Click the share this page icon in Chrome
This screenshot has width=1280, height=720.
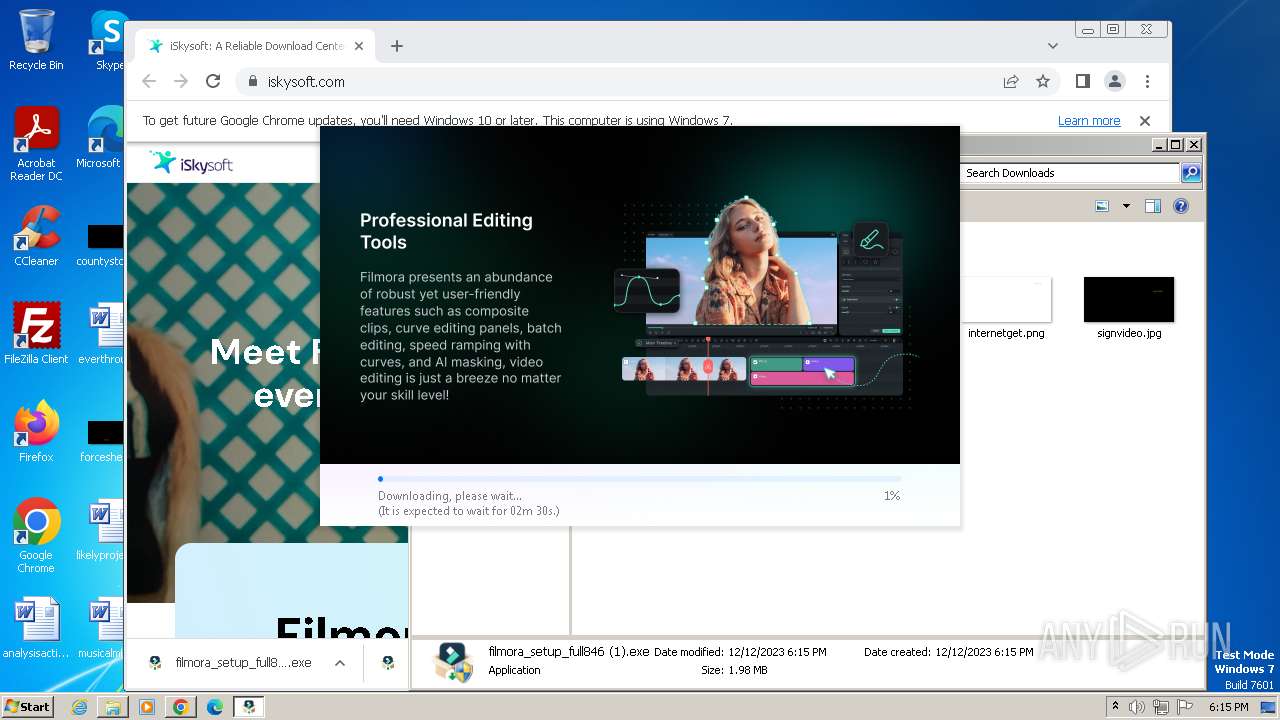pos(1011,82)
